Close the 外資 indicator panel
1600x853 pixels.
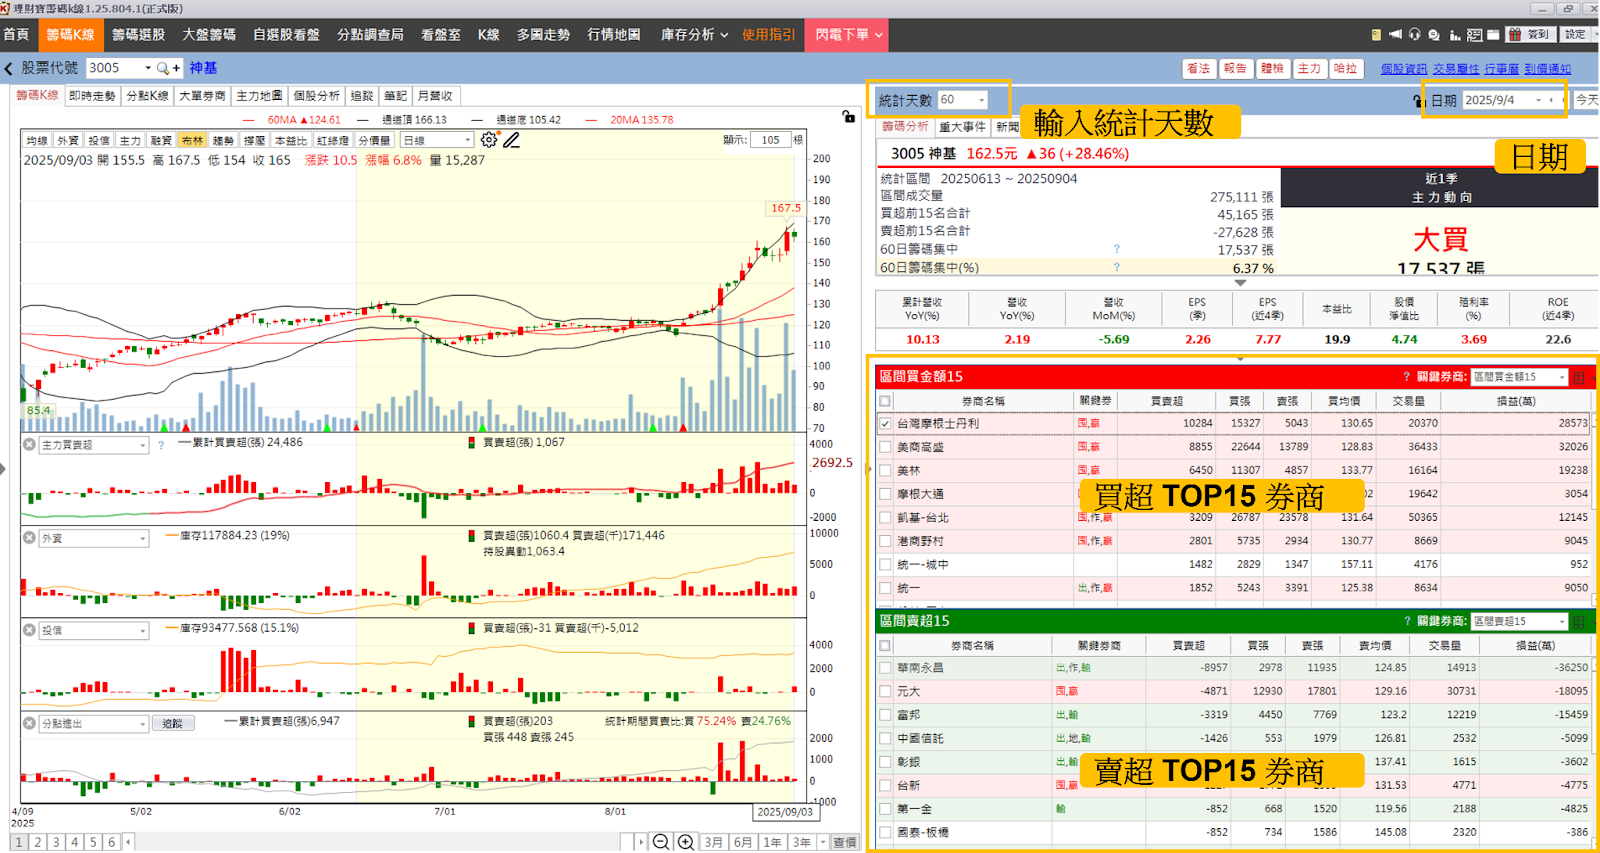coord(29,538)
